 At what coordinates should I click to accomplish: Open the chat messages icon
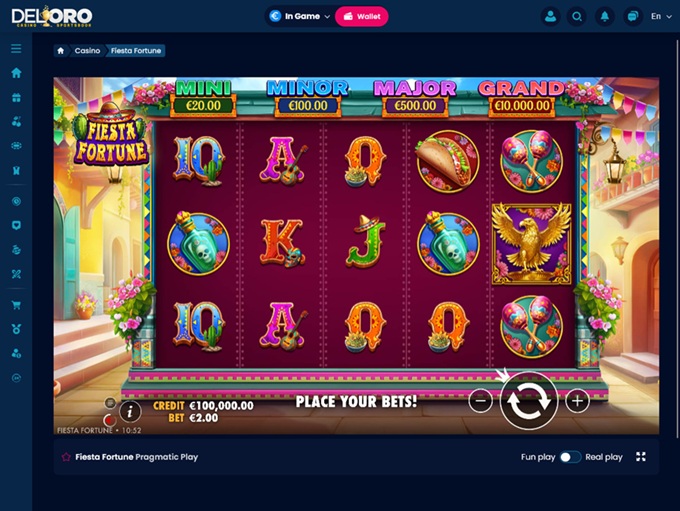[633, 16]
